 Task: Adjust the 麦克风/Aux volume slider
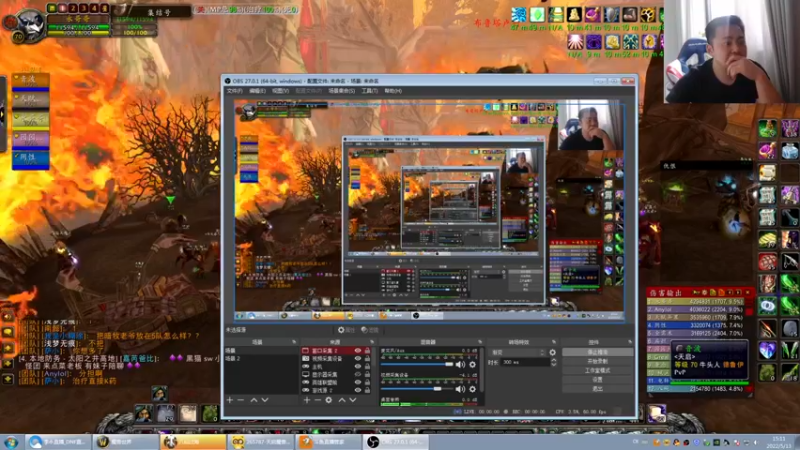point(416,364)
